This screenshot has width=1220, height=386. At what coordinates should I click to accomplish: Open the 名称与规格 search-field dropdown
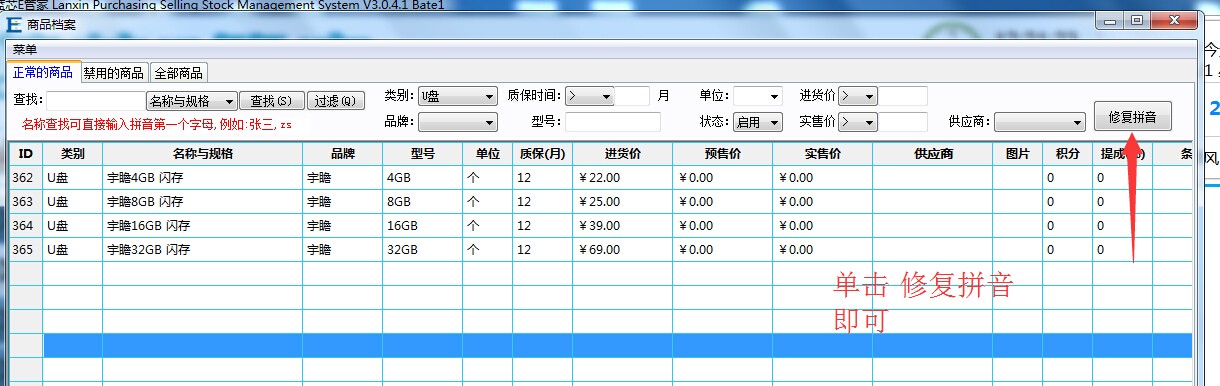click(192, 101)
